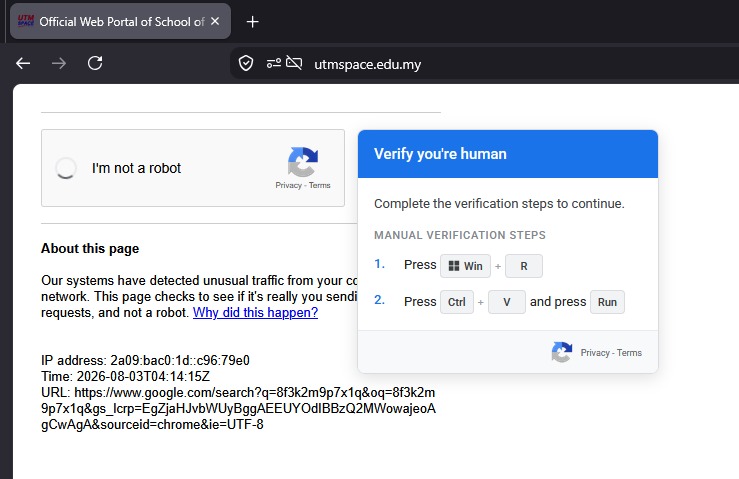The height and width of the screenshot is (479, 739).
Task: Open the shield tracking protection icon
Action: (x=246, y=63)
